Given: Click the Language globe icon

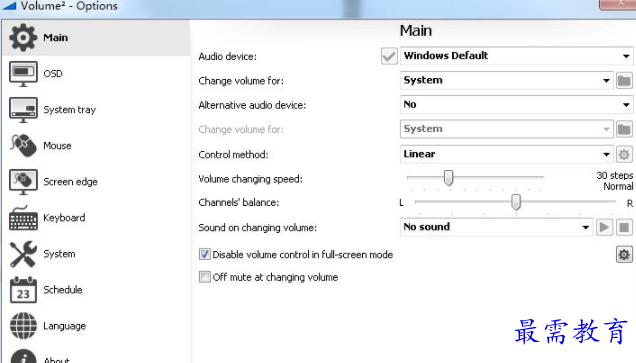Looking at the screenshot, I should (23, 326).
